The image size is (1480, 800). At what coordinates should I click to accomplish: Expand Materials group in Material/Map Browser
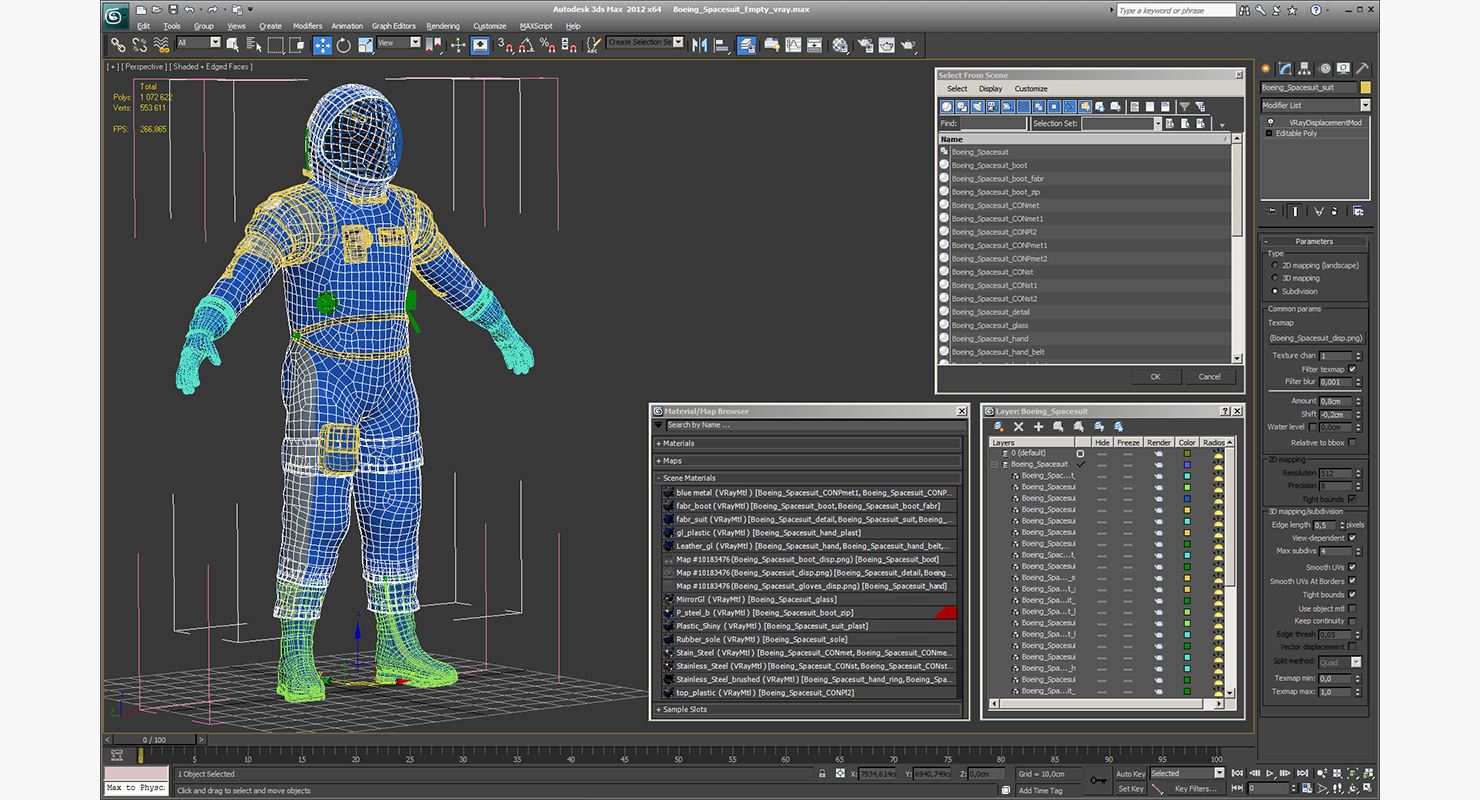pyautogui.click(x=809, y=443)
